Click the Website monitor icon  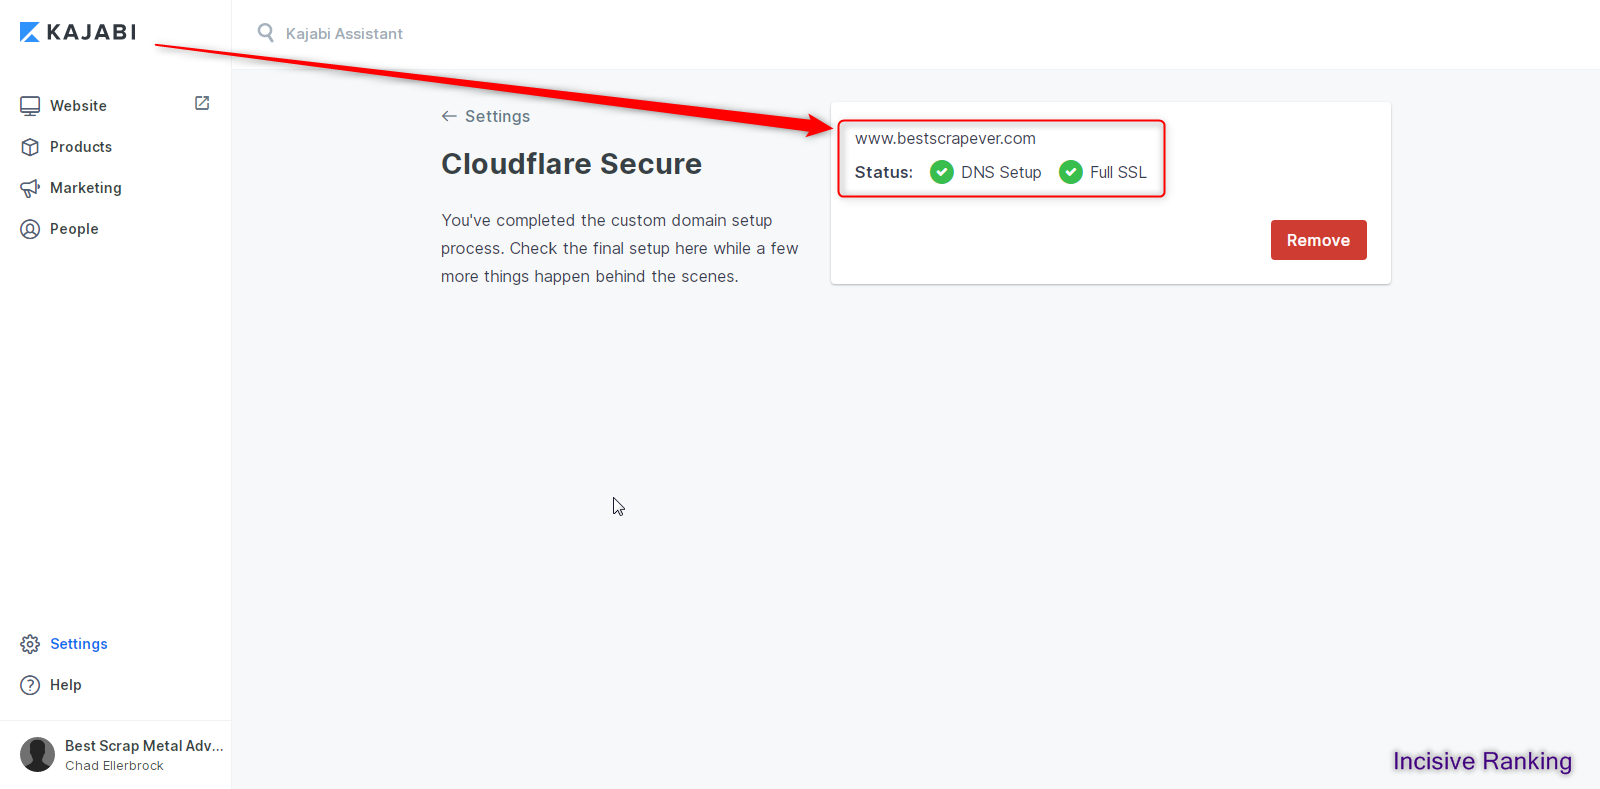30,106
